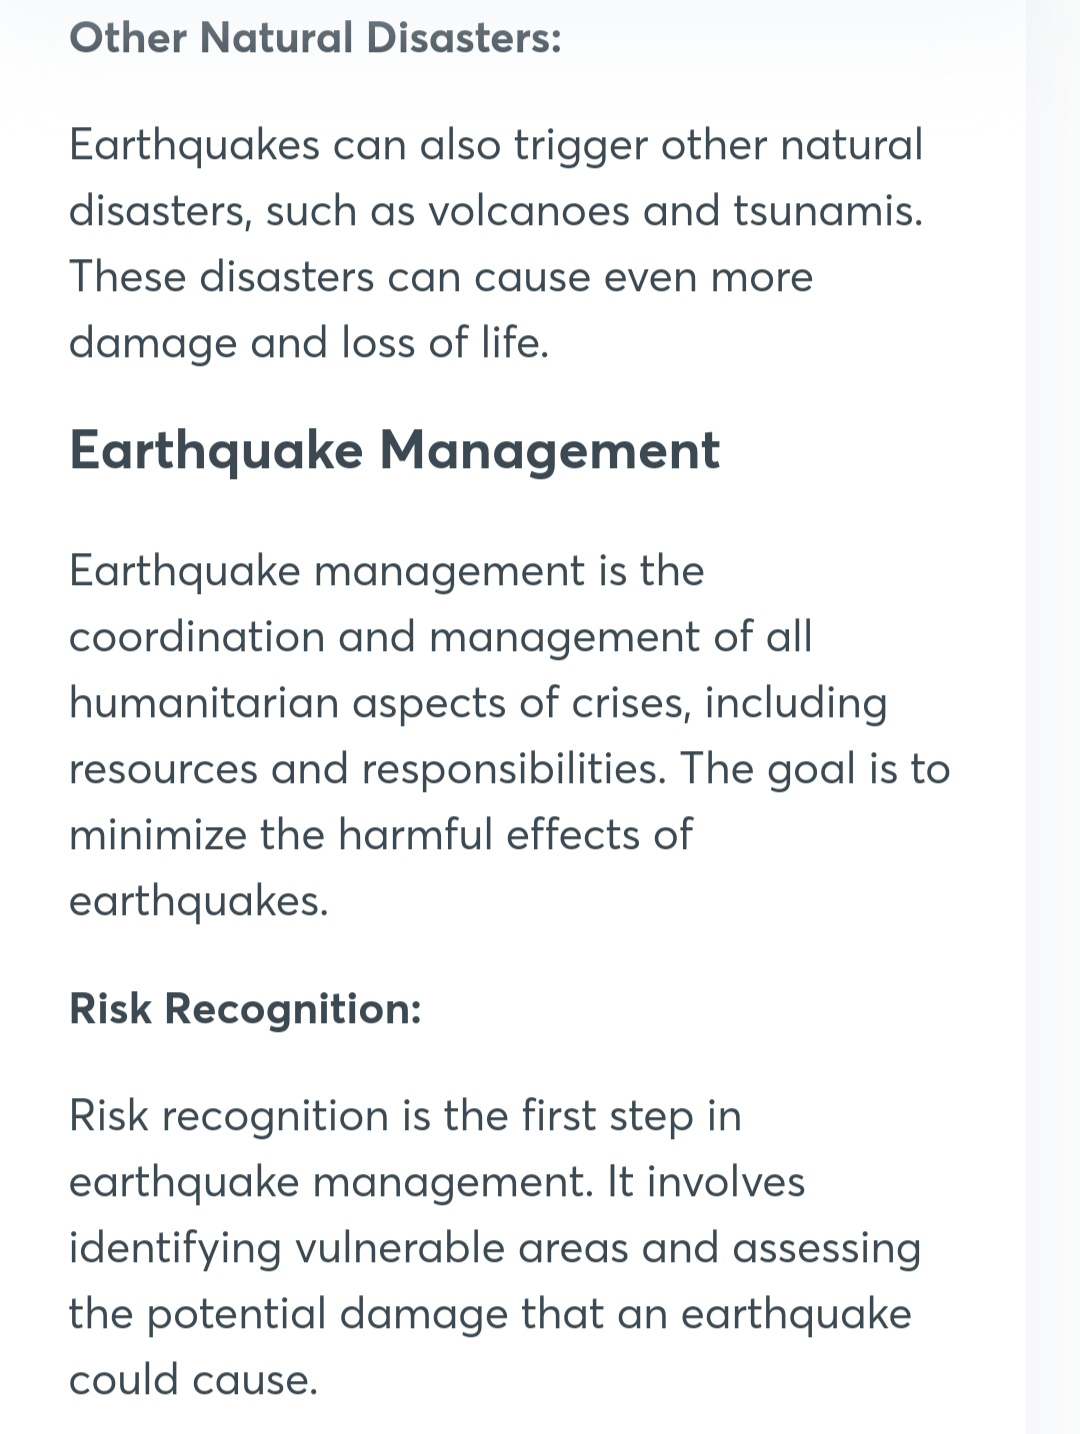Click the line "Earthquake management is the"
Viewport: 1080px width, 1434px height.
387,572
